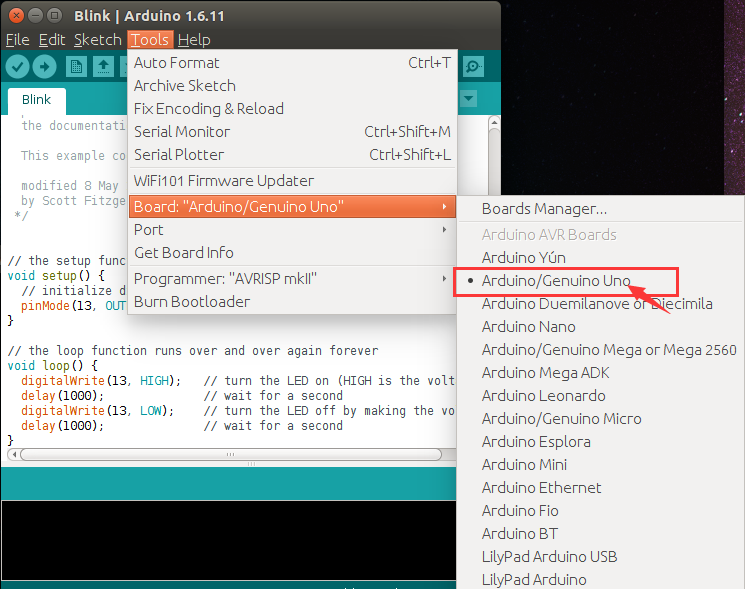Open the Serial Monitor magnifier icon
The image size is (745, 589).
[x=473, y=66]
